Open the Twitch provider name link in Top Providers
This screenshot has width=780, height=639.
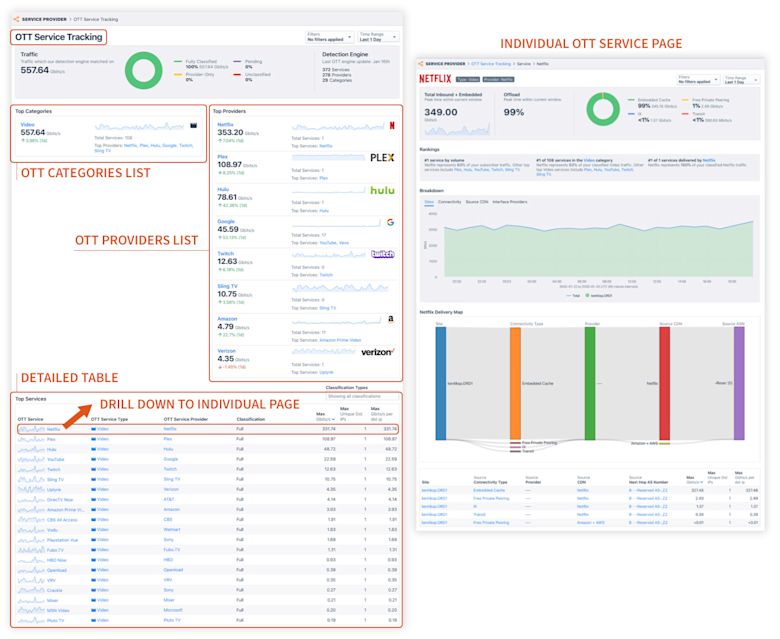(x=225, y=254)
